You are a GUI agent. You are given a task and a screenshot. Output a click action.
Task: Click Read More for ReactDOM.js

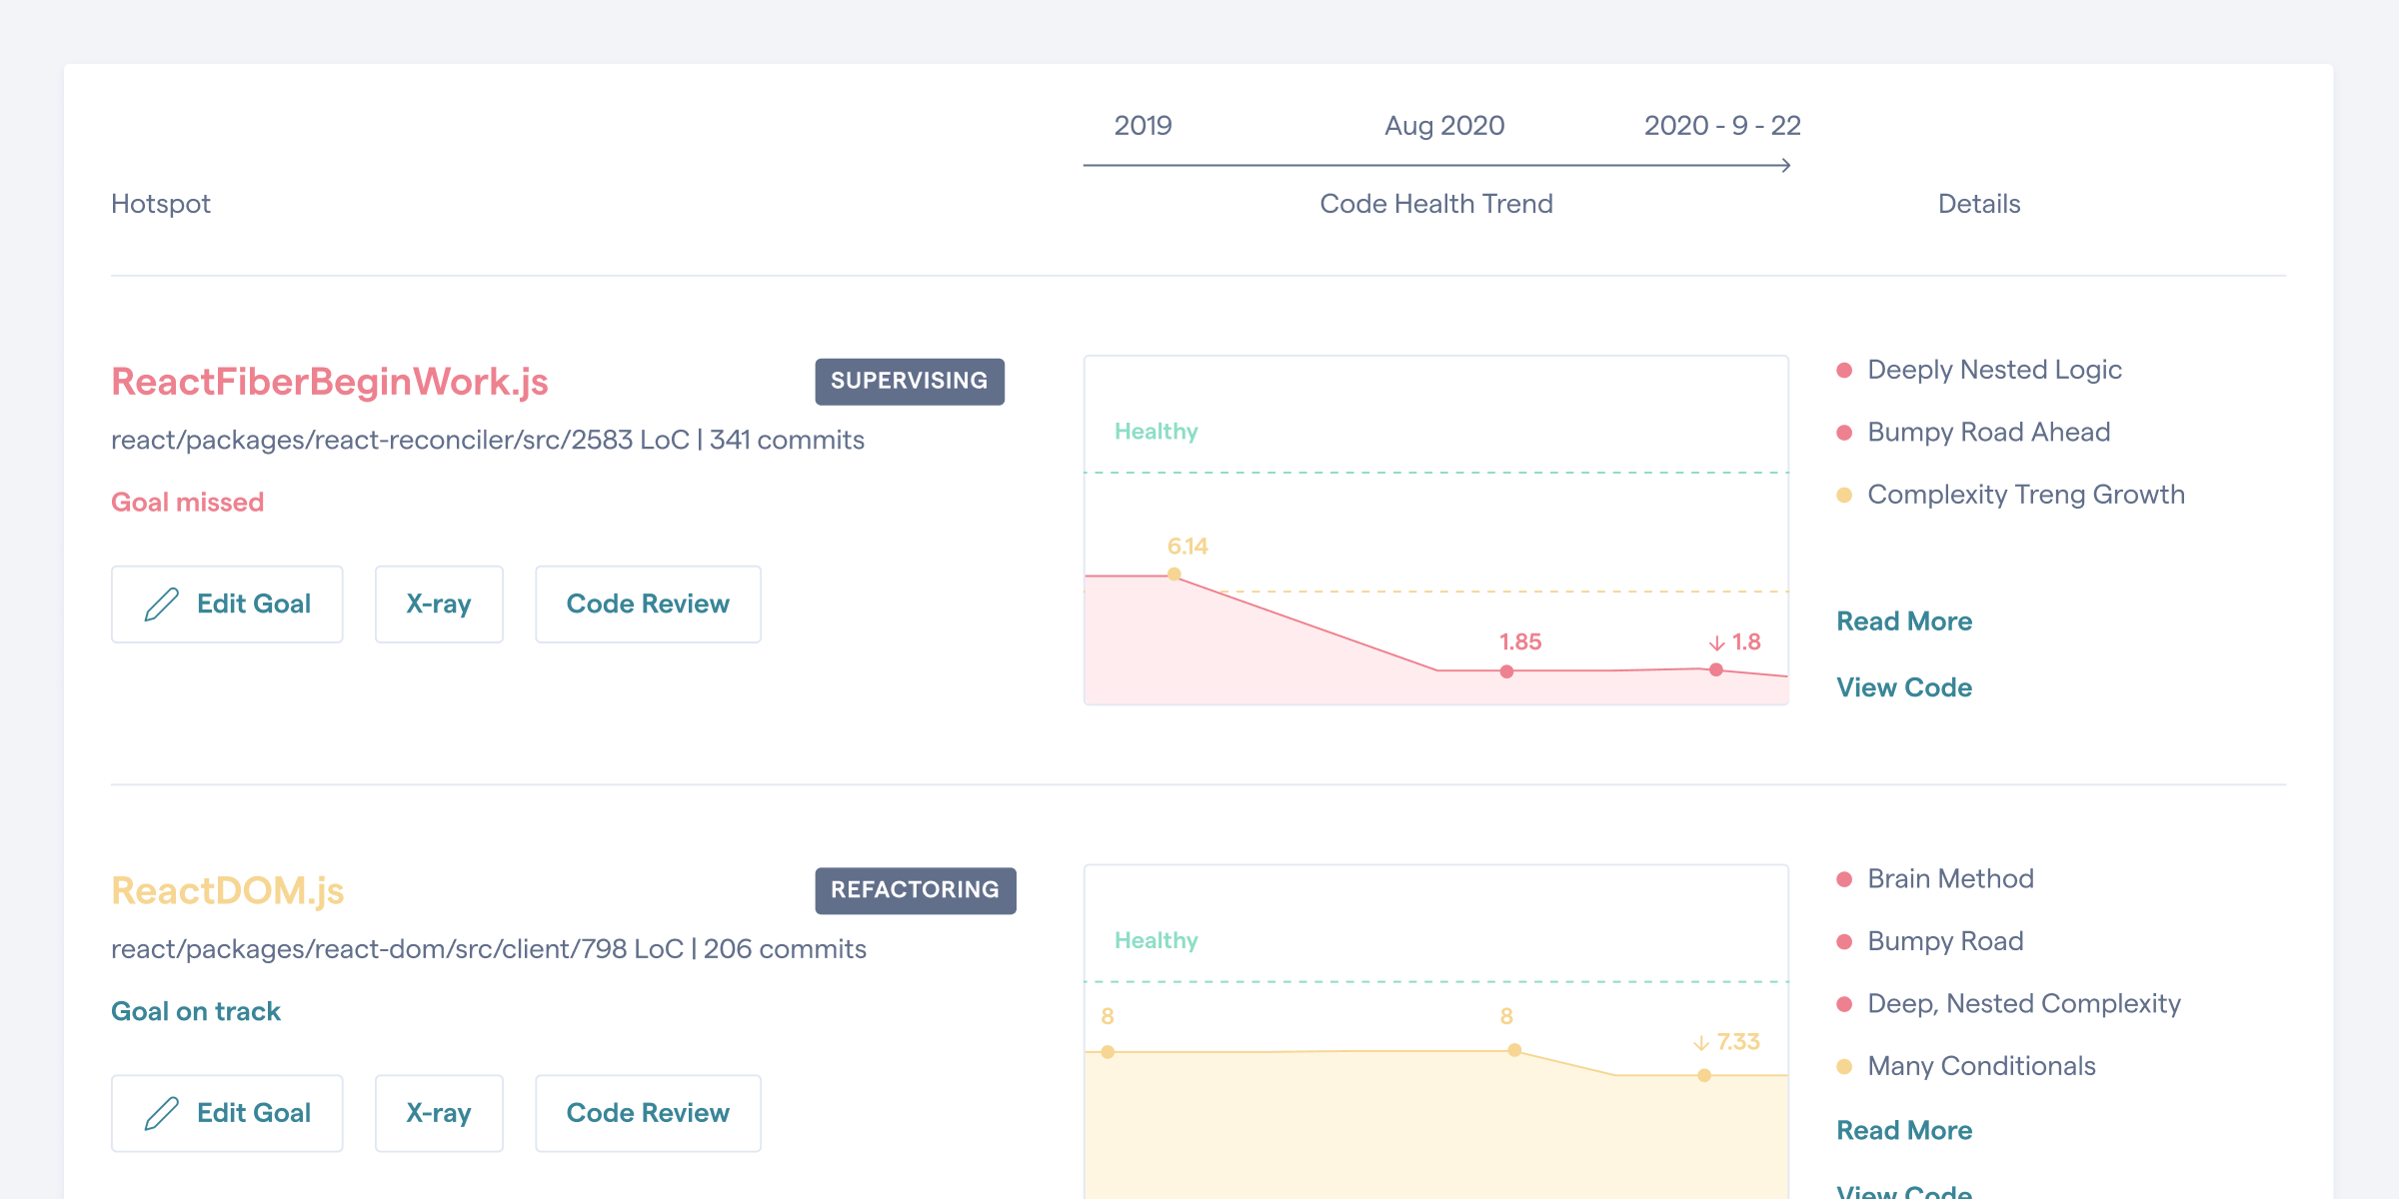[x=1904, y=1130]
